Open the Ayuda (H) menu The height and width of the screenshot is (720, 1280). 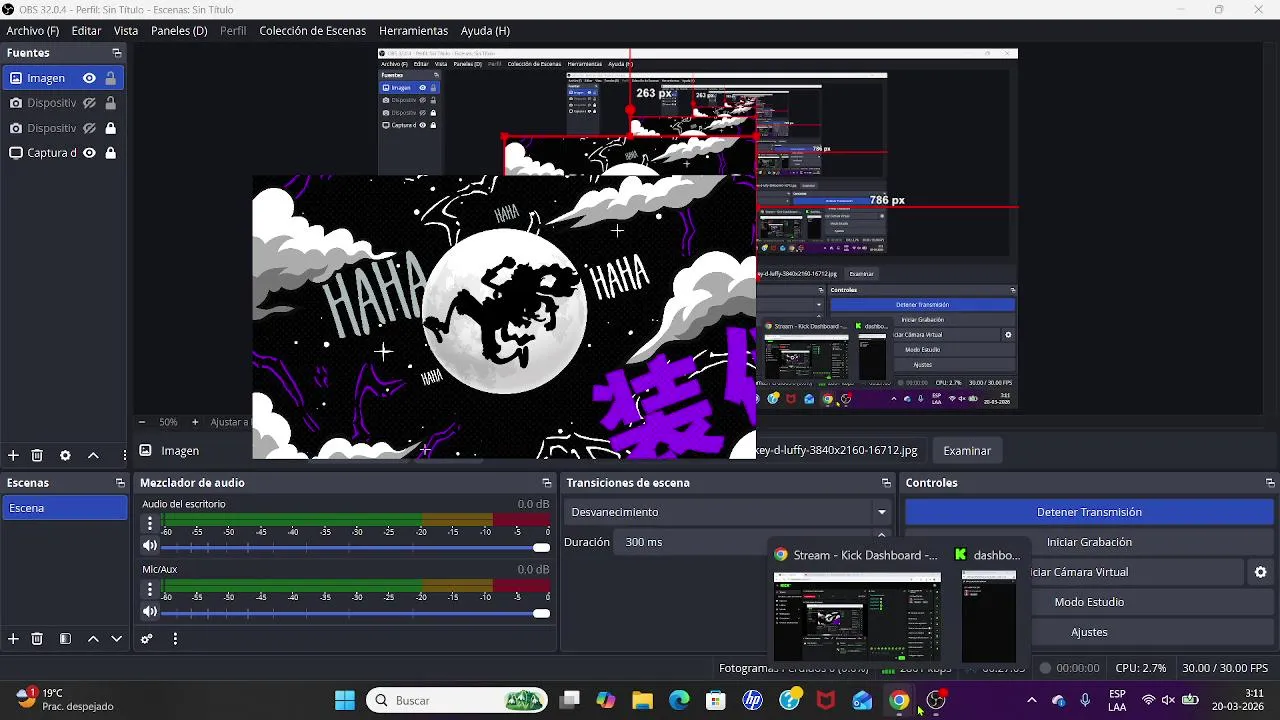485,31
